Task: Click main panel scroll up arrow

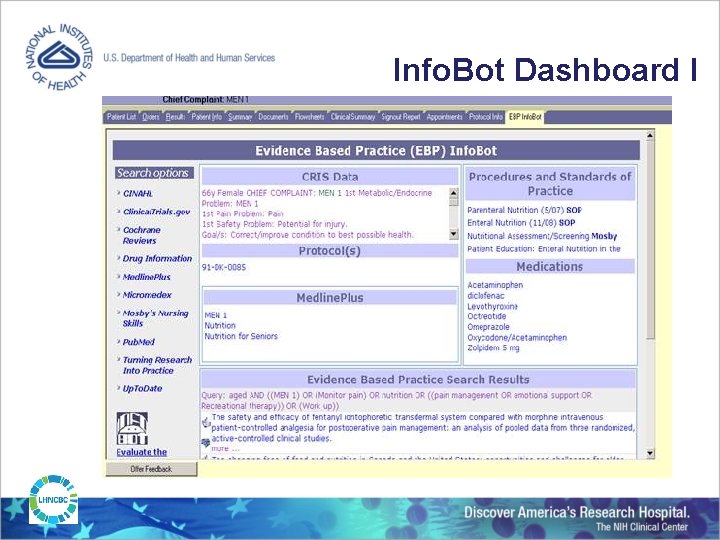Action: click(x=650, y=135)
